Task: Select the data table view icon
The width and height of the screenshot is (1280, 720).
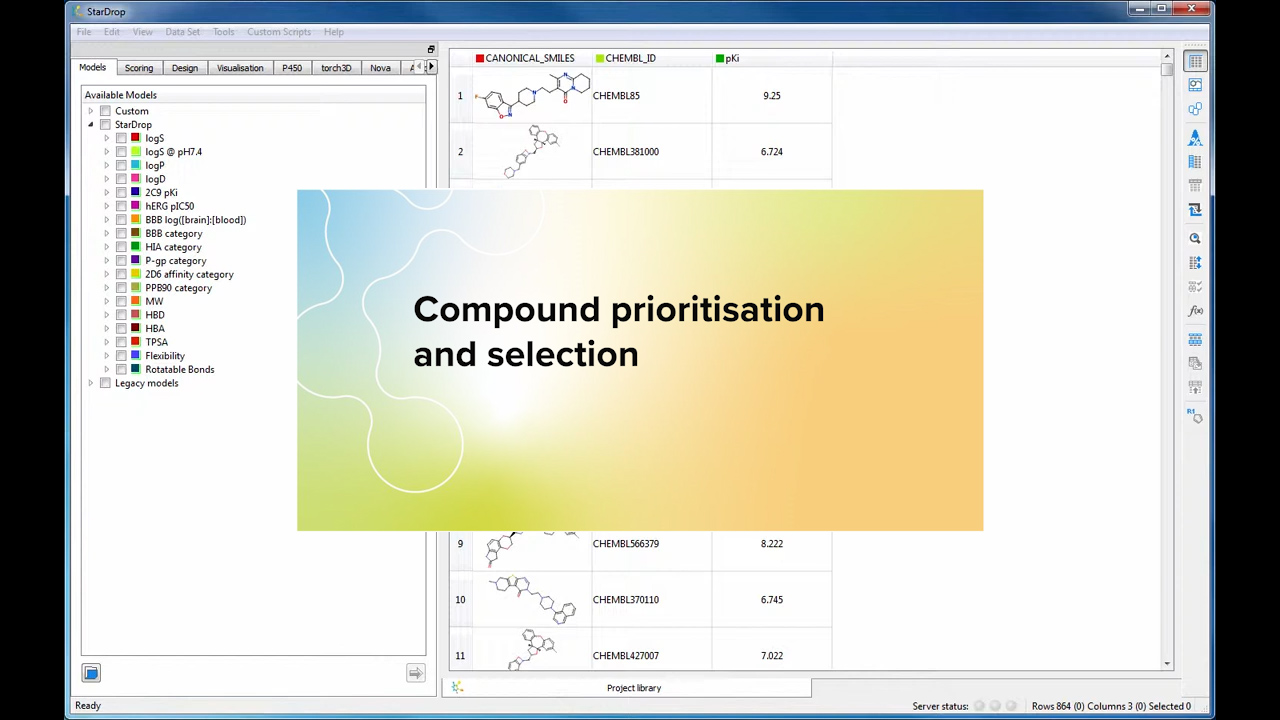Action: (1195, 60)
